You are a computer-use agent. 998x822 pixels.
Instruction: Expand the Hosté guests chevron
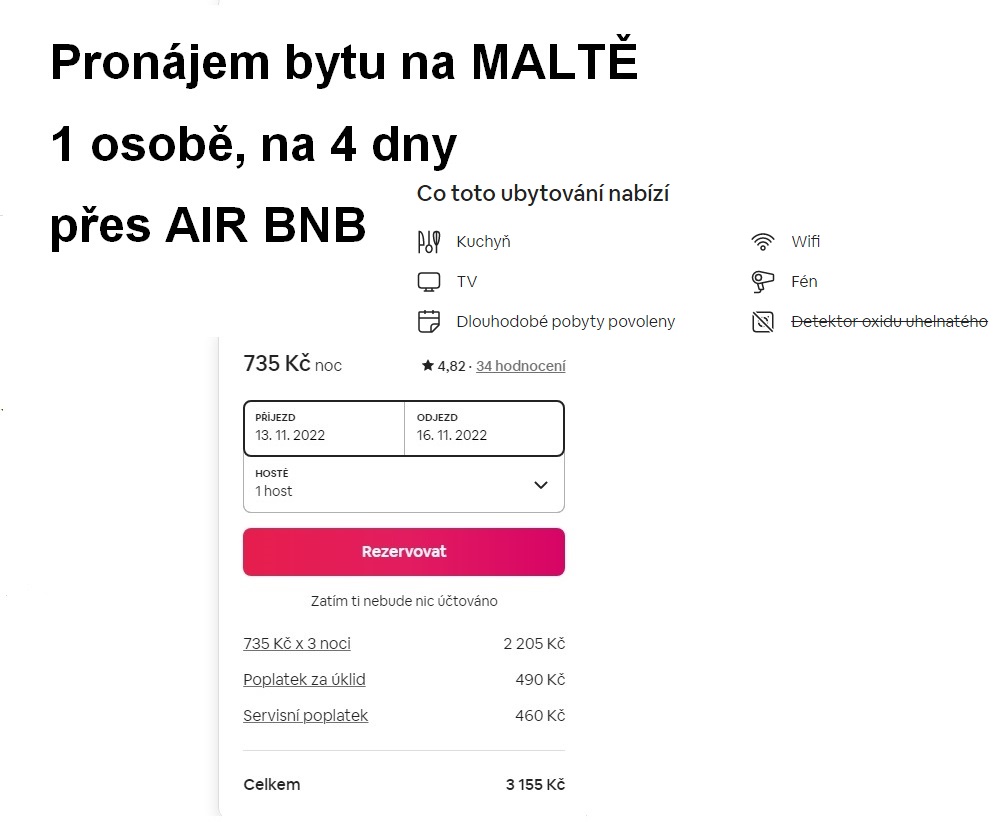click(541, 485)
